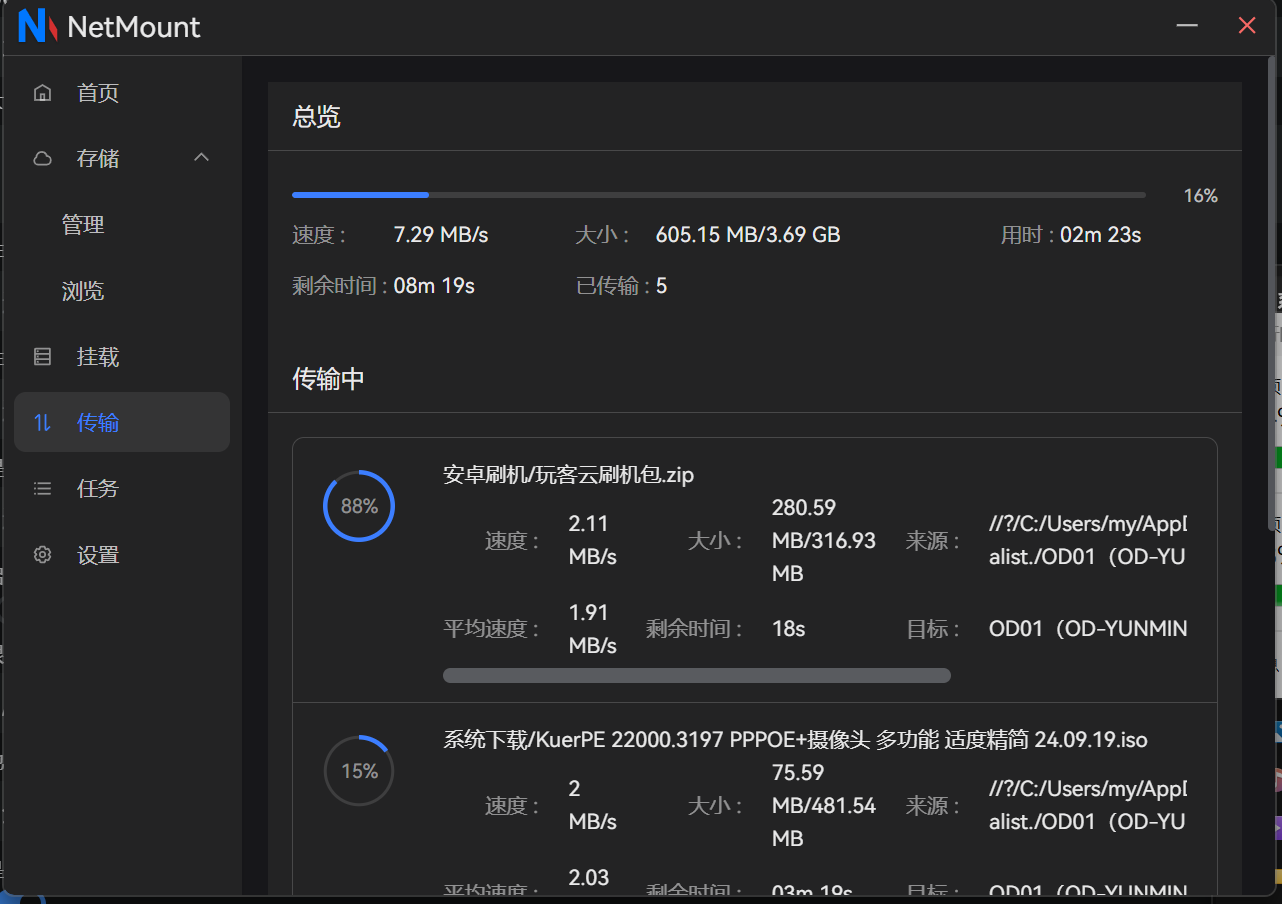Click the 1.91 MB/s average speed value
Image resolution: width=1283 pixels, height=905 pixels.
[x=593, y=629]
